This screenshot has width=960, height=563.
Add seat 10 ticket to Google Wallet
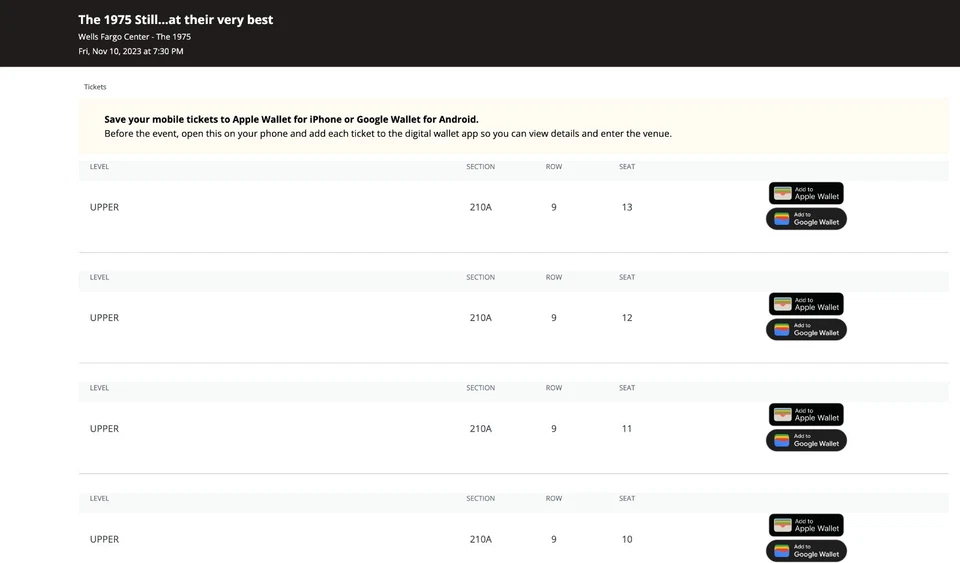pyautogui.click(x=806, y=551)
